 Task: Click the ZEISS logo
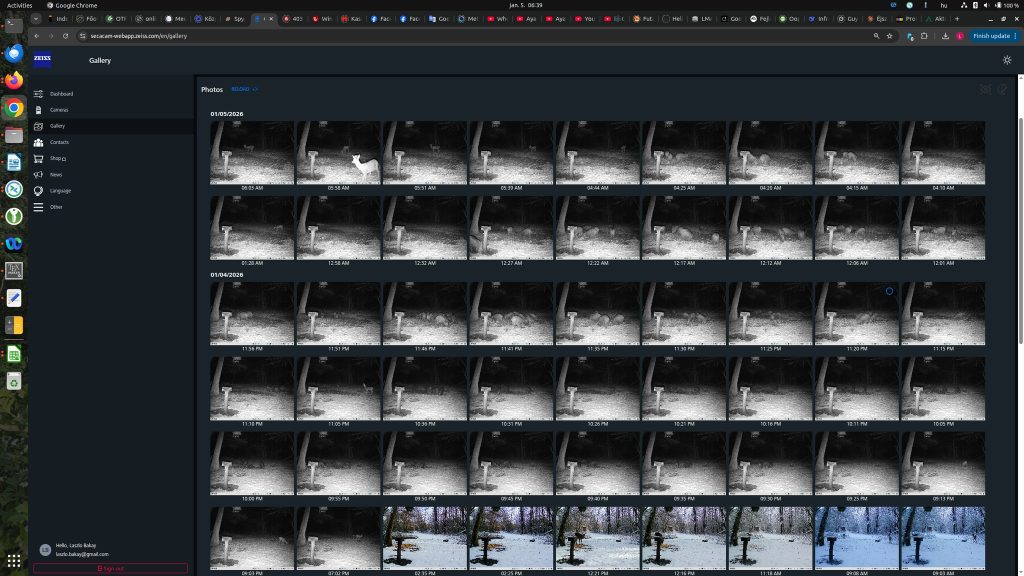click(x=42, y=59)
